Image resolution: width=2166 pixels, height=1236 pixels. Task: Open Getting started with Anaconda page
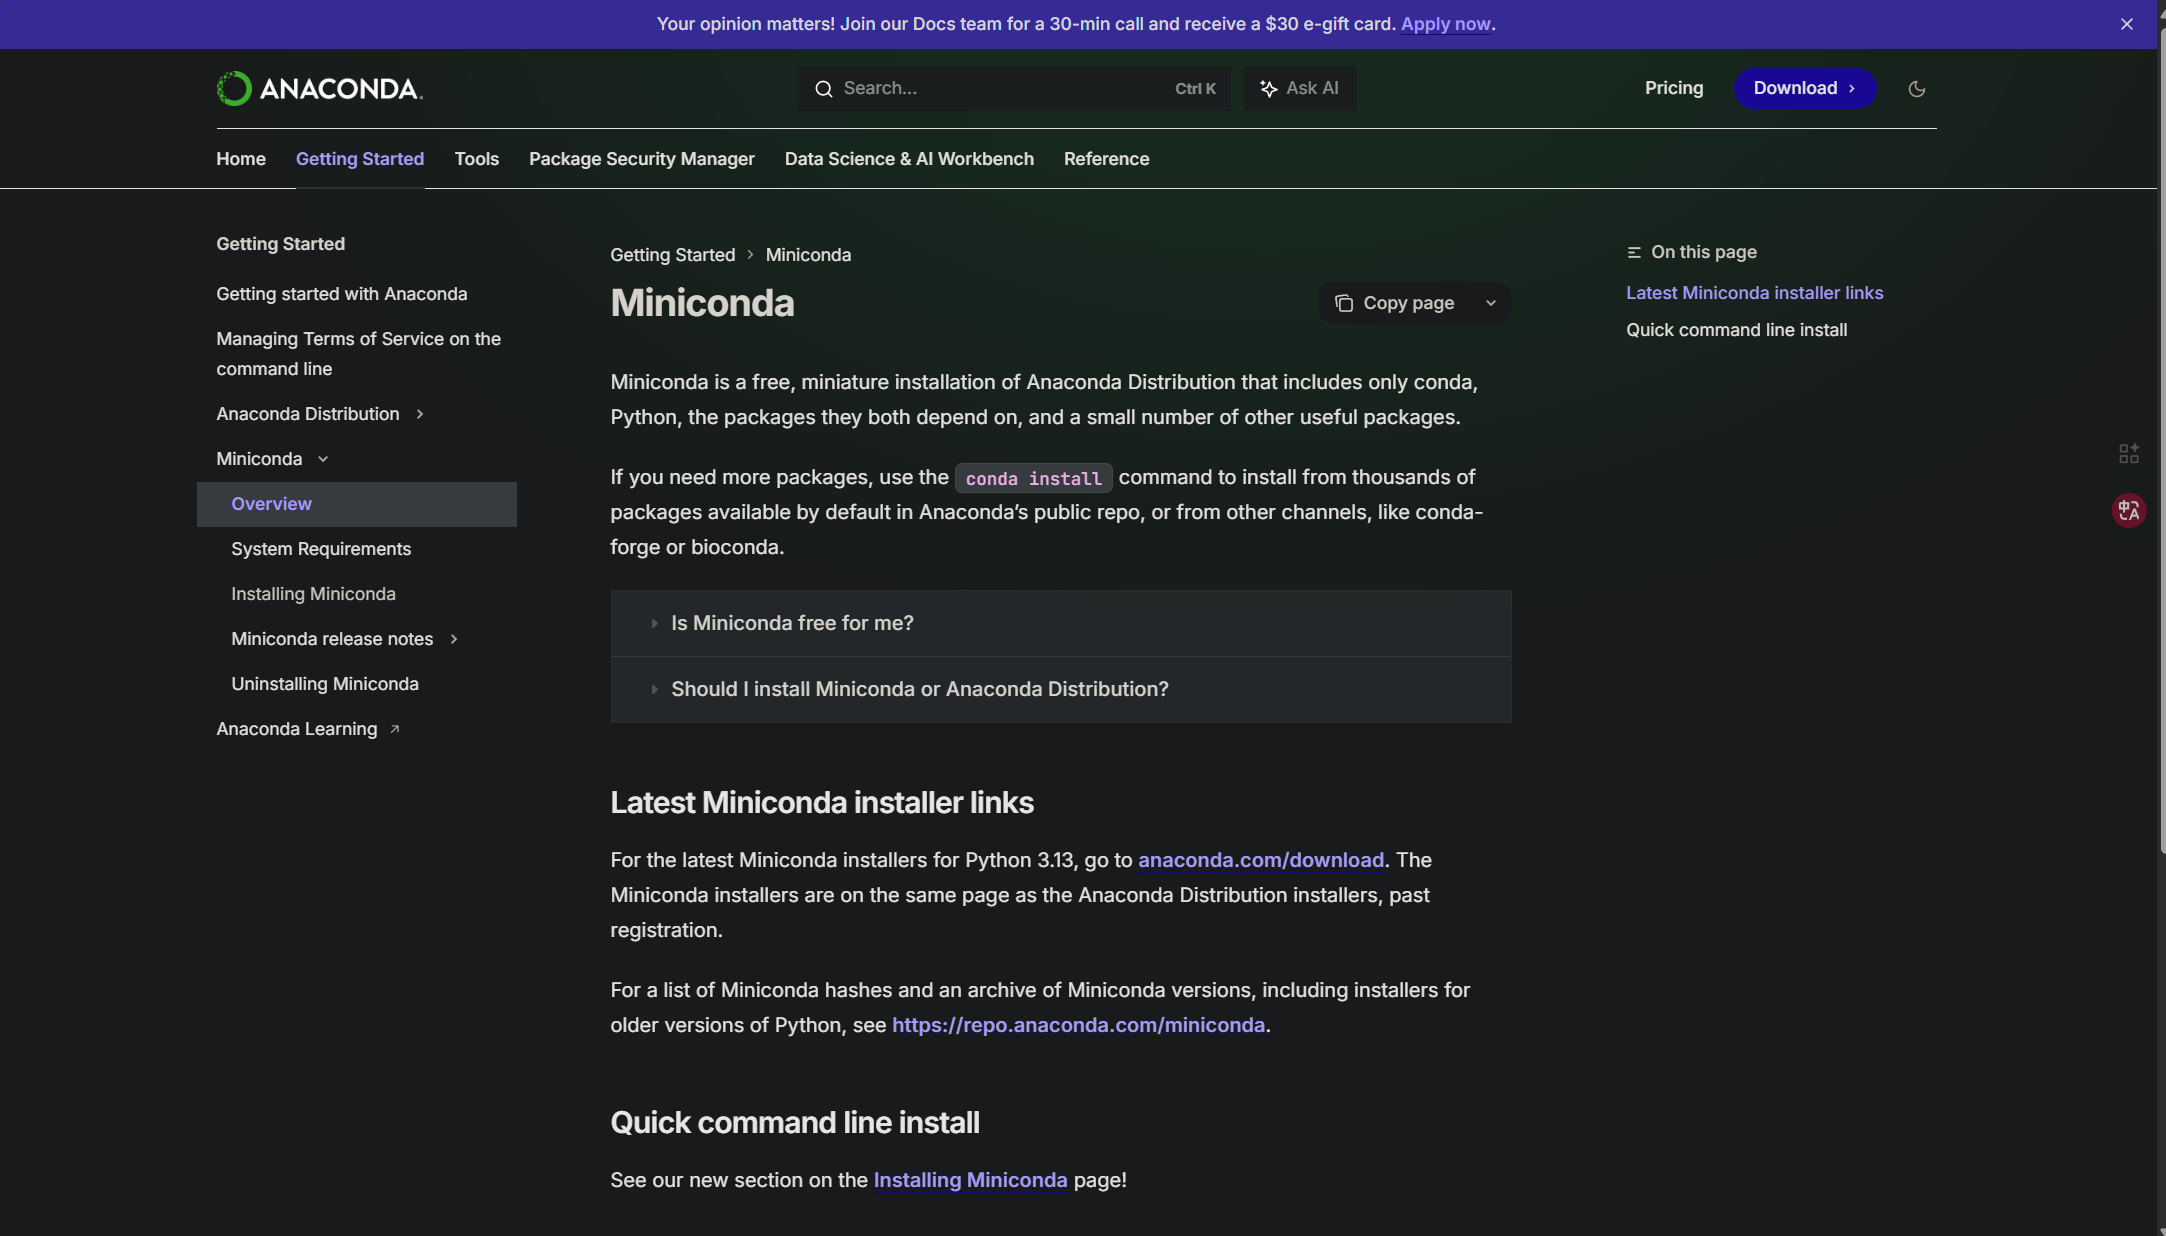tap(342, 294)
